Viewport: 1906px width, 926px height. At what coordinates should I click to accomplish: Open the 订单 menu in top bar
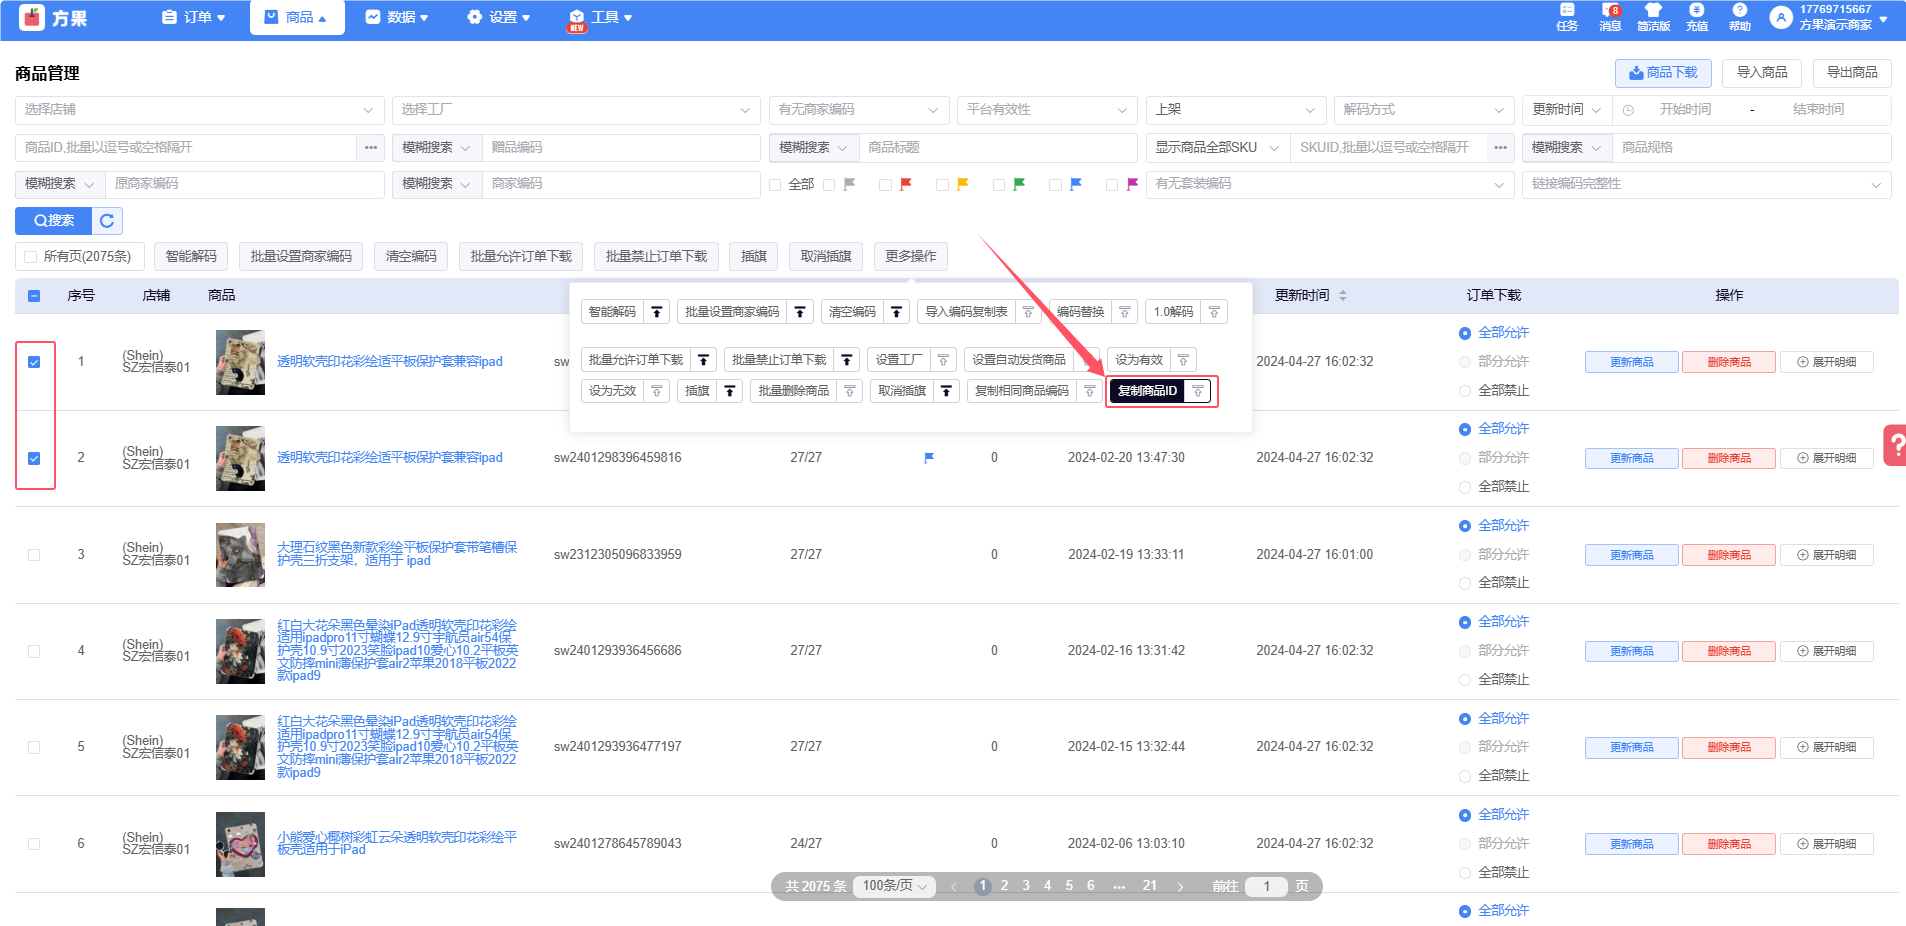[194, 17]
